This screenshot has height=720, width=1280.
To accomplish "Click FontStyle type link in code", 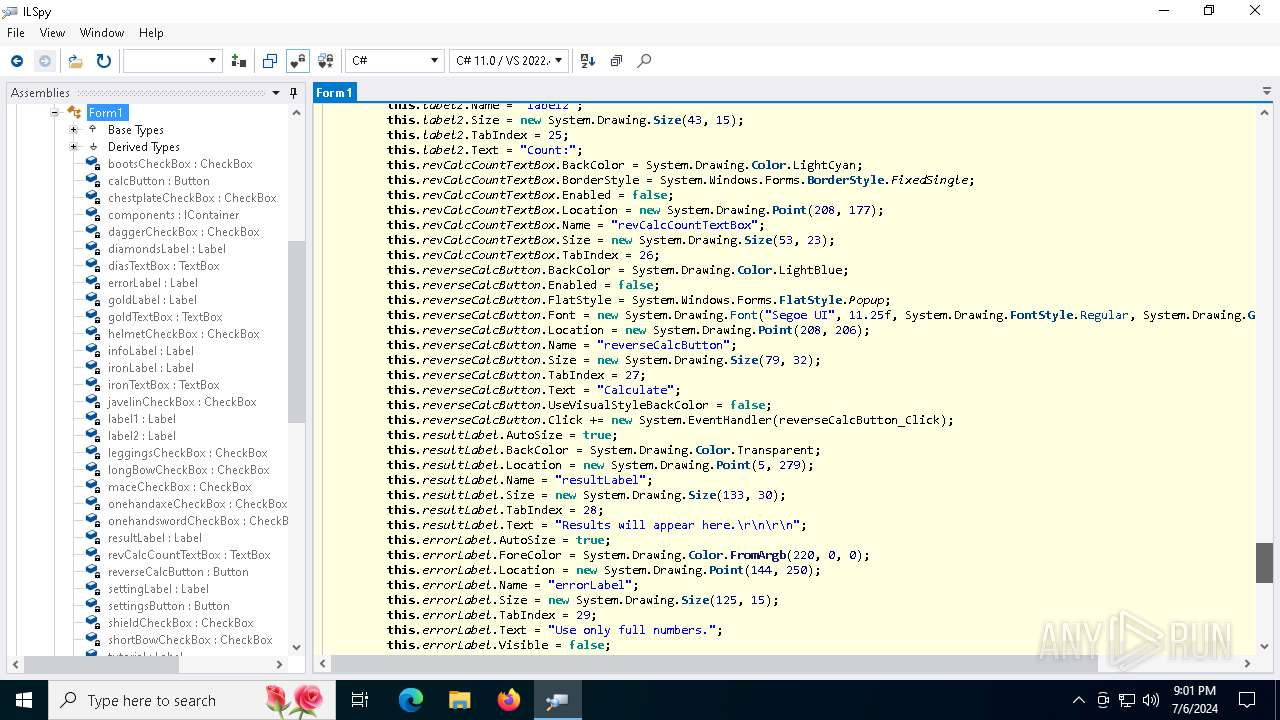I will (1042, 315).
